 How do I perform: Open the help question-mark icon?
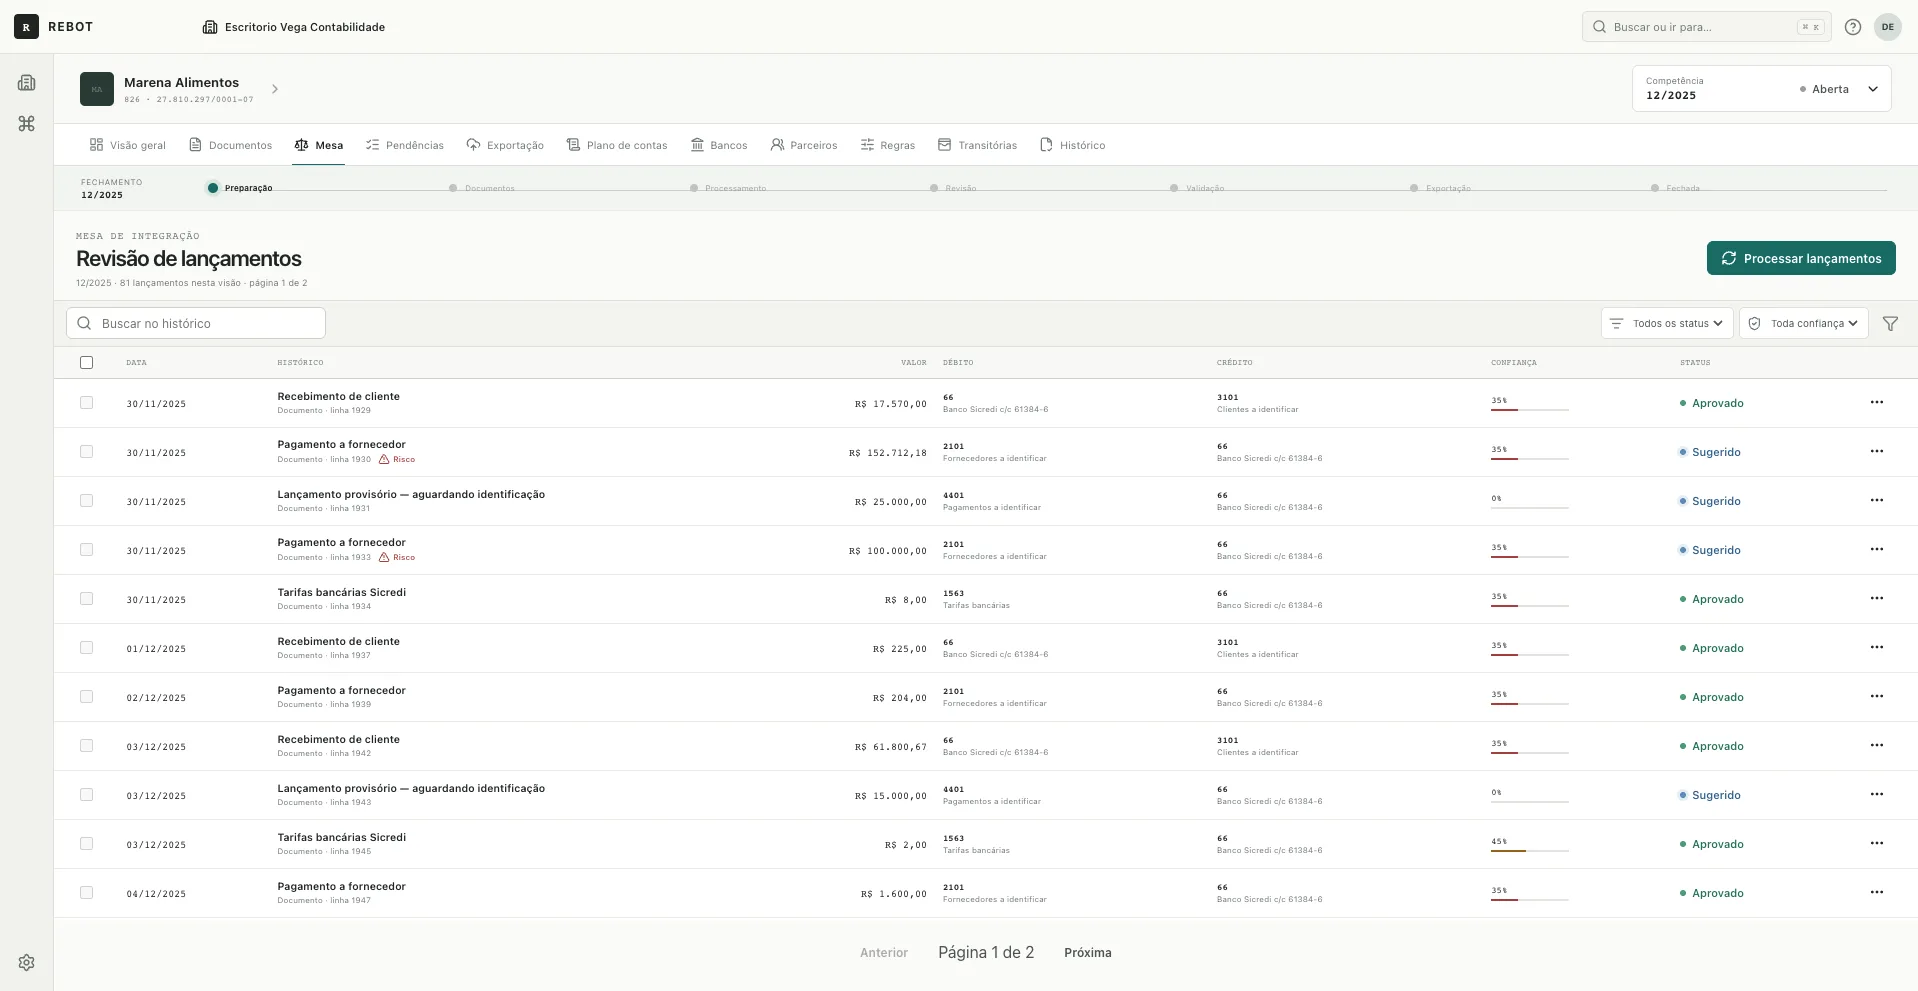1853,27
